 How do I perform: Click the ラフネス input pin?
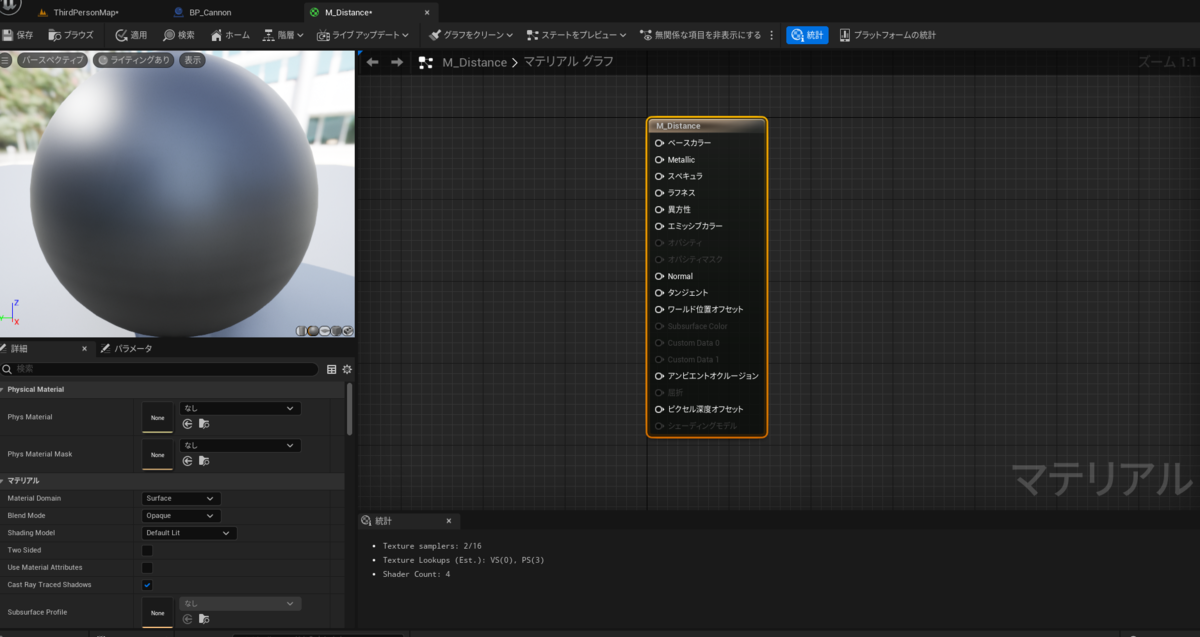659,193
